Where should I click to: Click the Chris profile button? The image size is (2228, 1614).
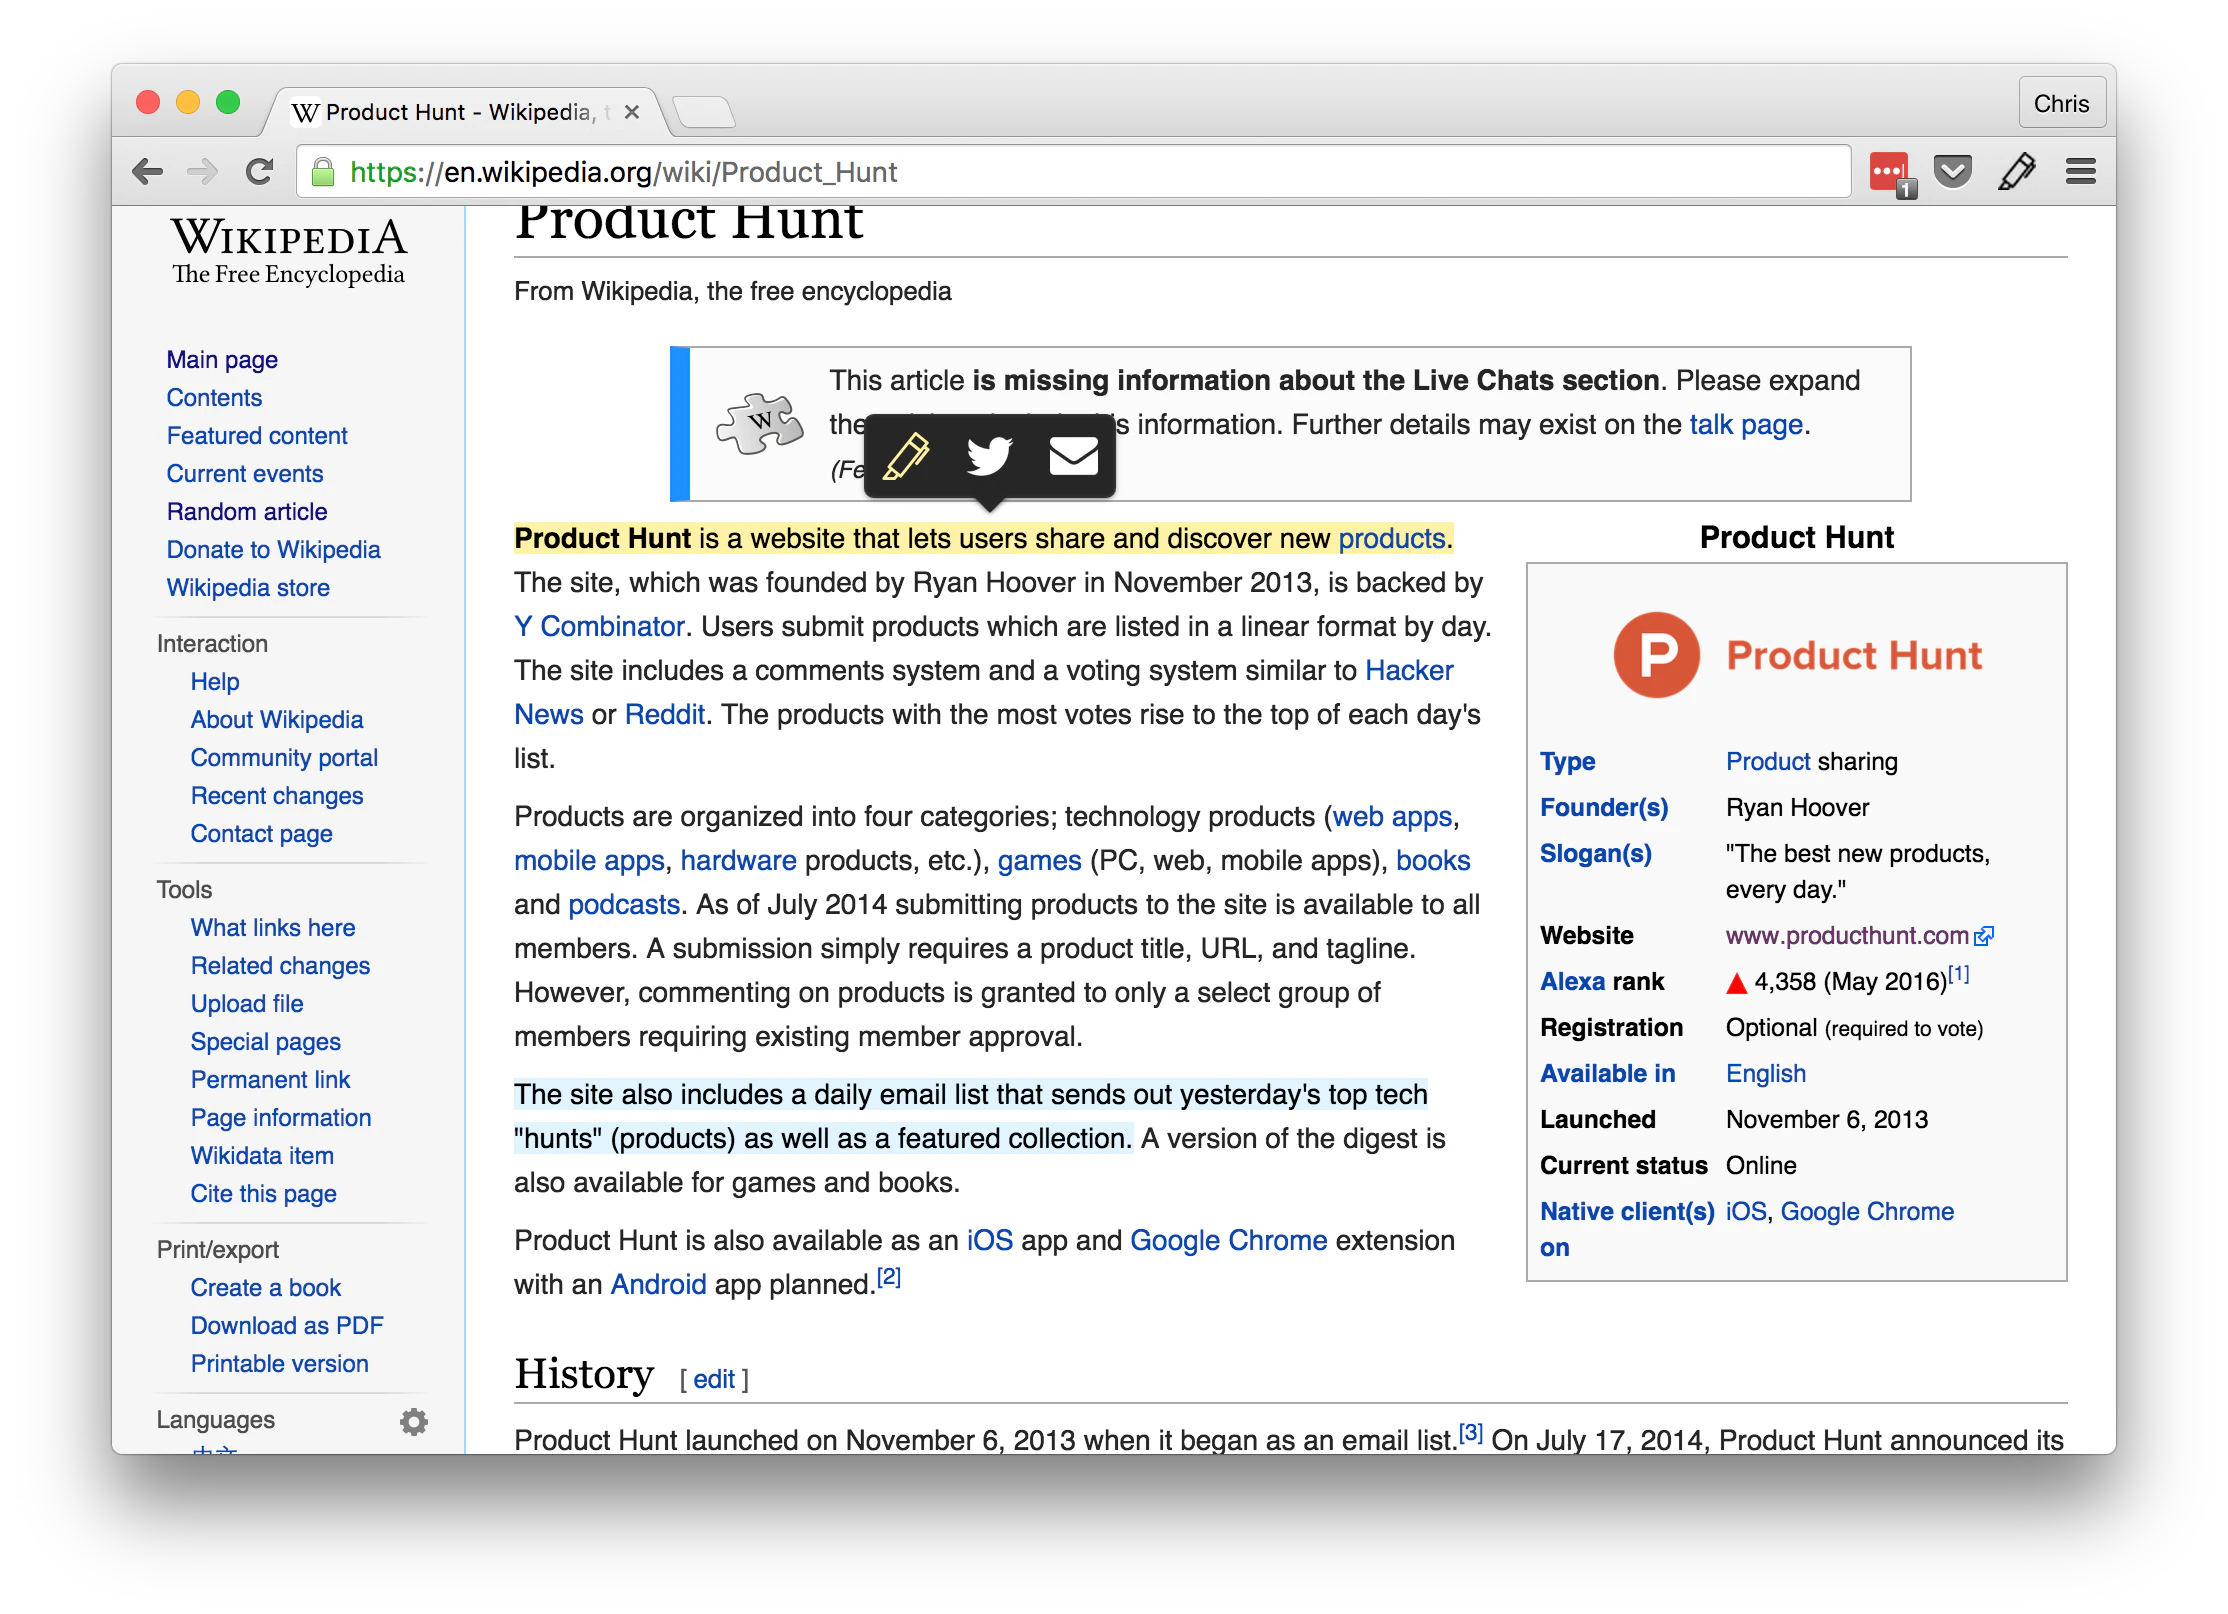[x=2061, y=104]
